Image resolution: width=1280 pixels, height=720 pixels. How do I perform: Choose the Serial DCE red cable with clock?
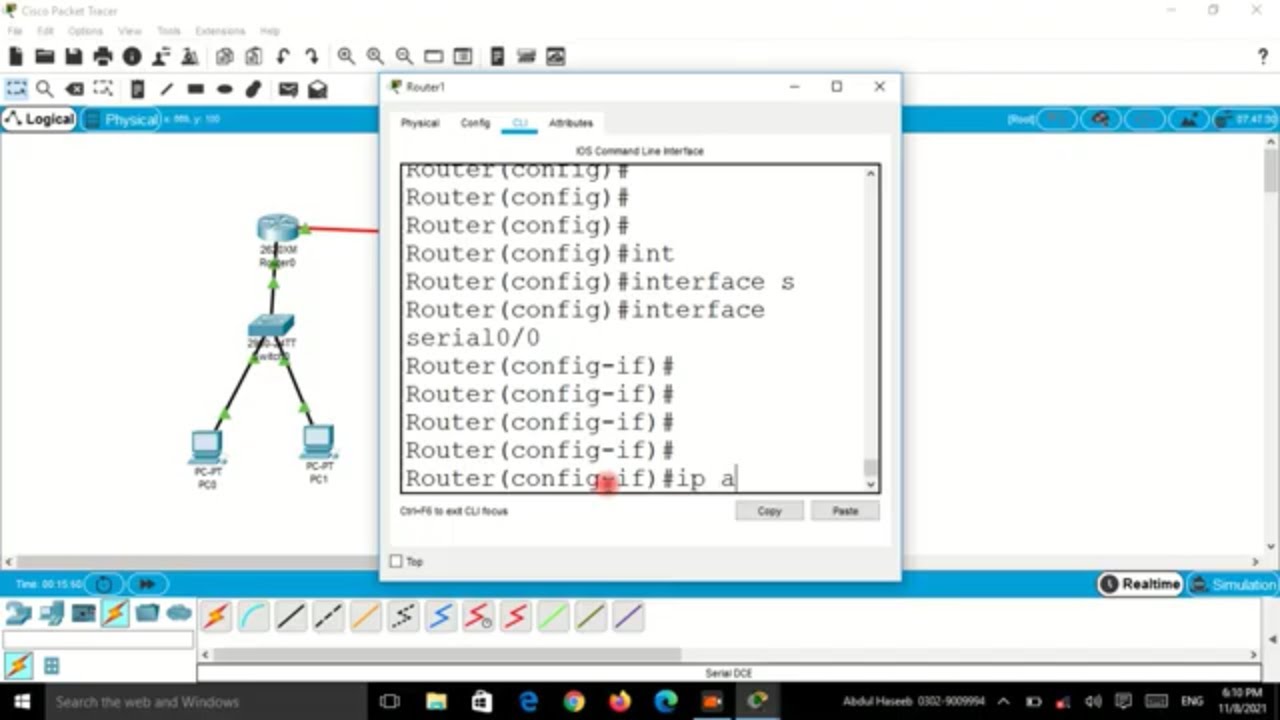coord(479,617)
